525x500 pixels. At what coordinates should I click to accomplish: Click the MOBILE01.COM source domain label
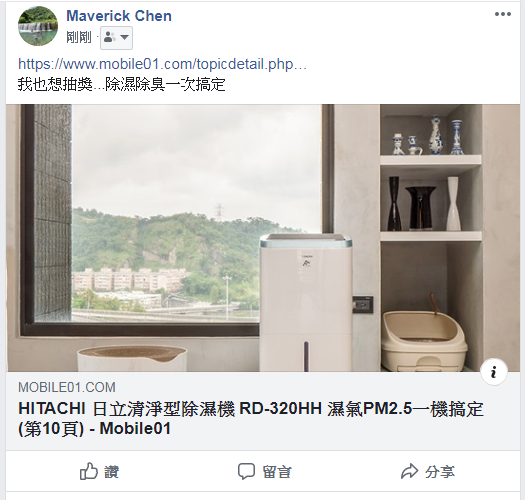(x=67, y=387)
